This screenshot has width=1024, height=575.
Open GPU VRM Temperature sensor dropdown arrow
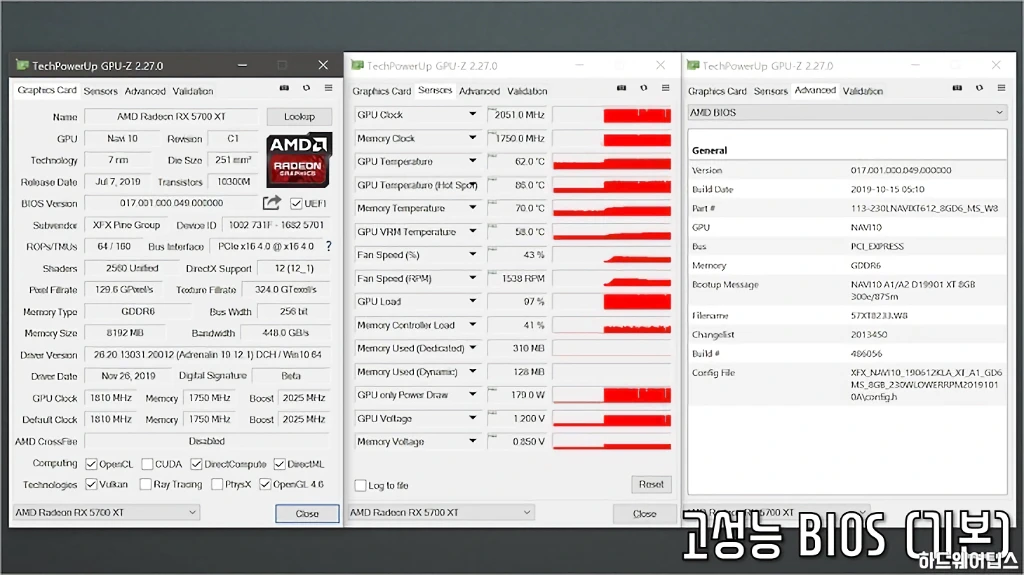click(472, 231)
